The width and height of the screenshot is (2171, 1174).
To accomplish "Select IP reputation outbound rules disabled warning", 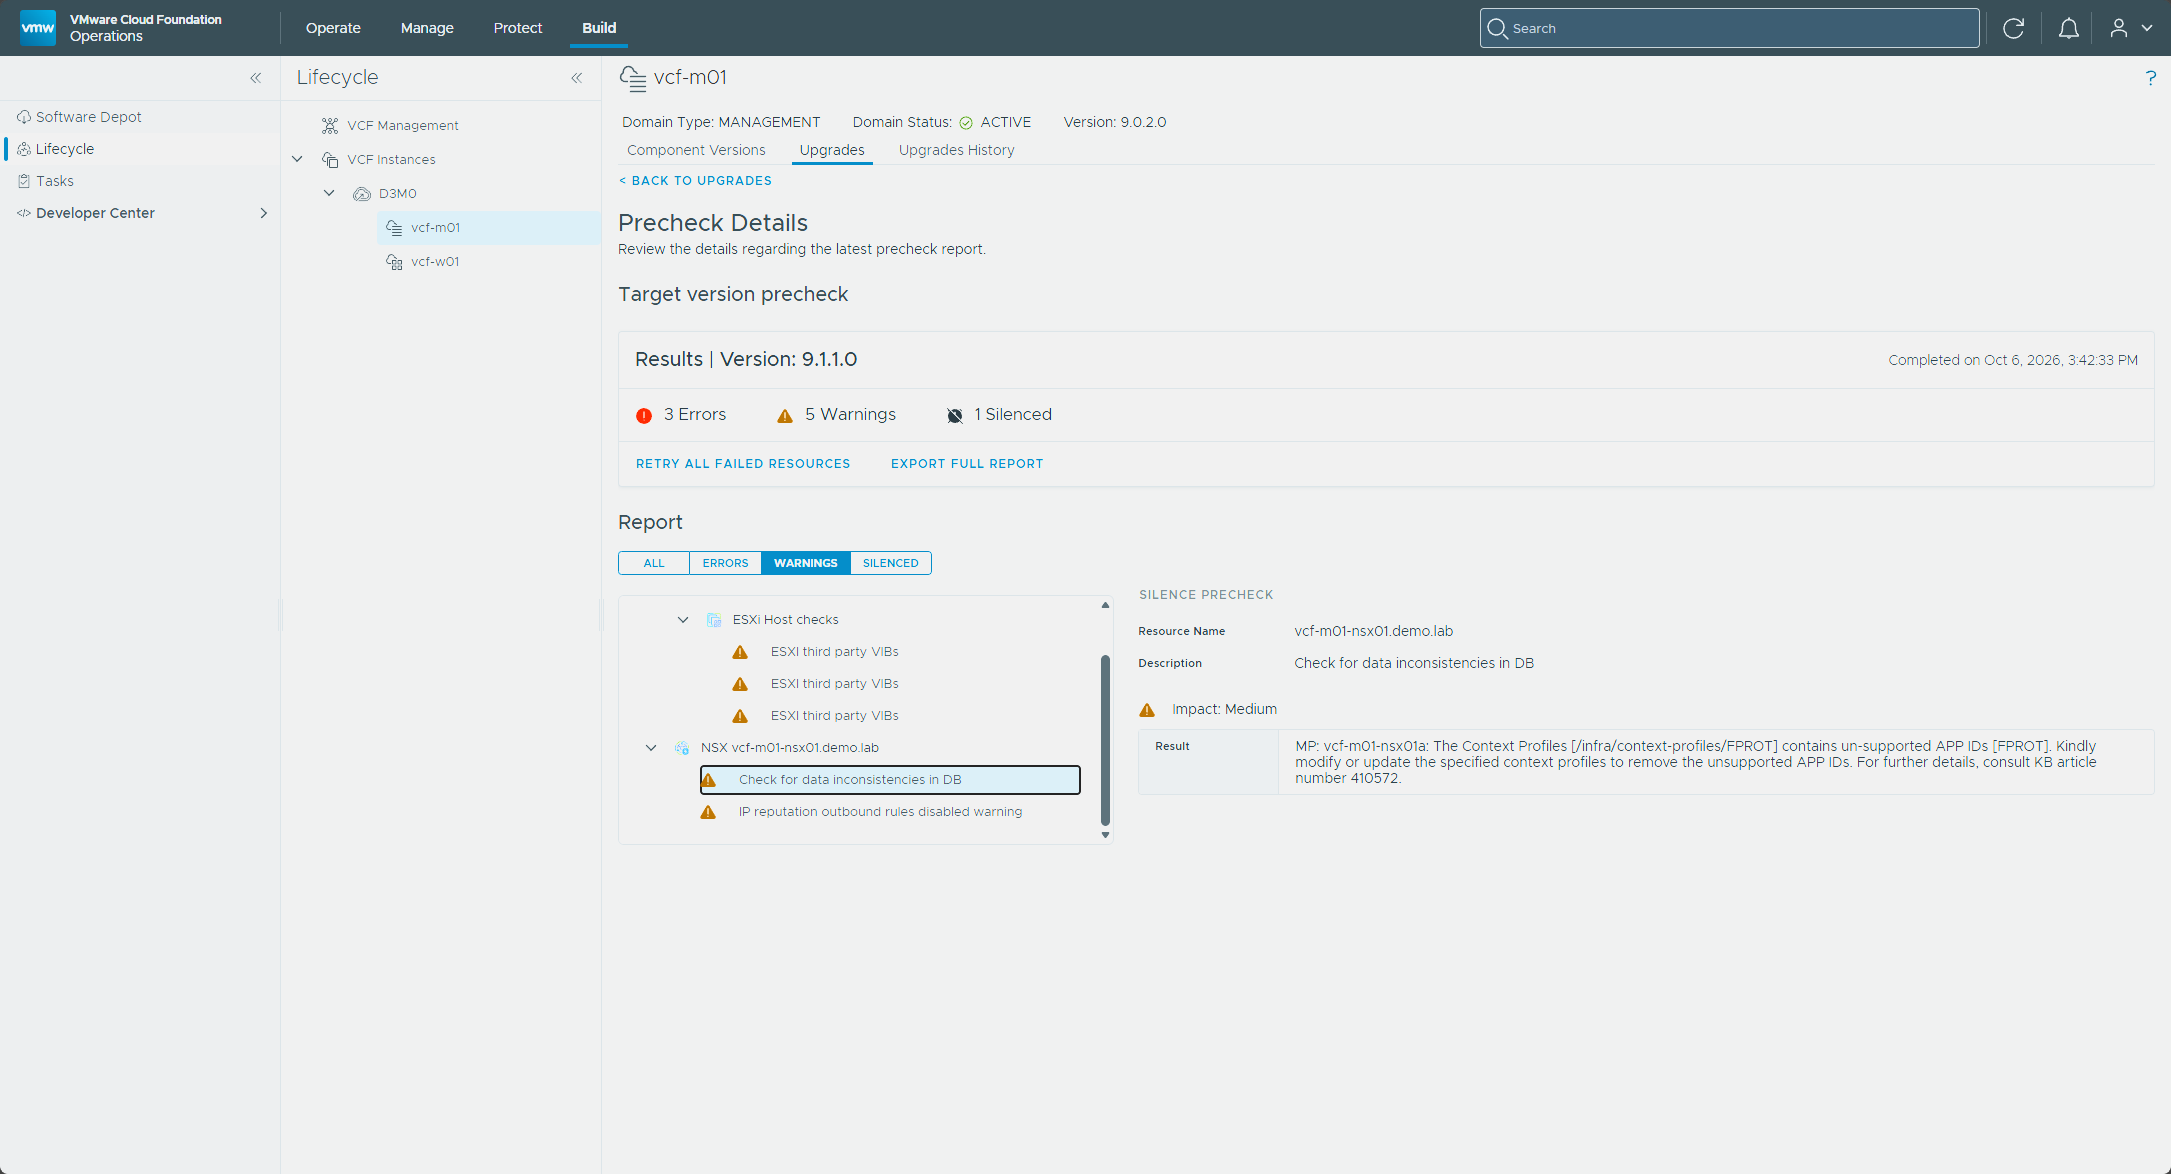I will point(880,812).
